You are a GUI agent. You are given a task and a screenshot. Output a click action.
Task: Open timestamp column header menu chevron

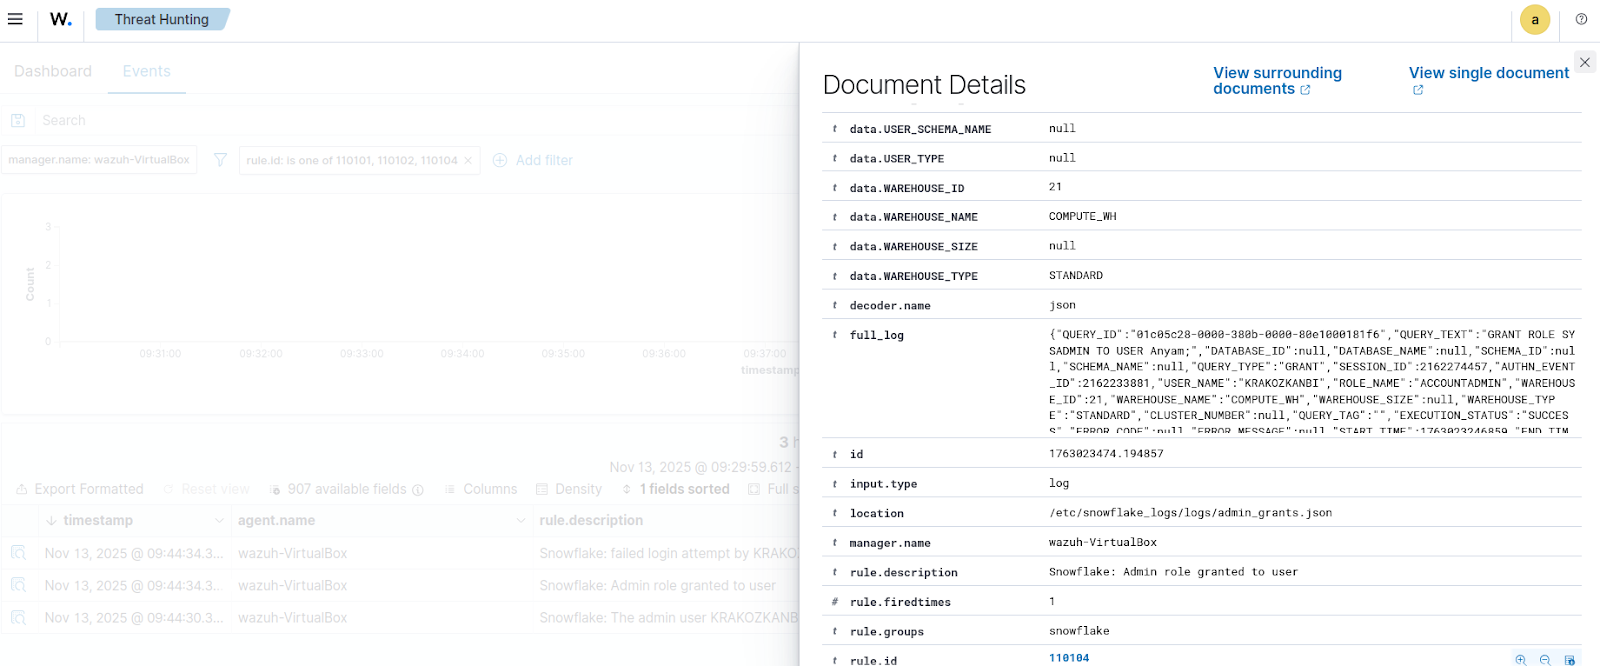click(219, 520)
